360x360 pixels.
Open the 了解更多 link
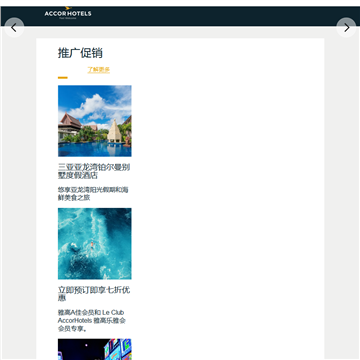(99, 70)
